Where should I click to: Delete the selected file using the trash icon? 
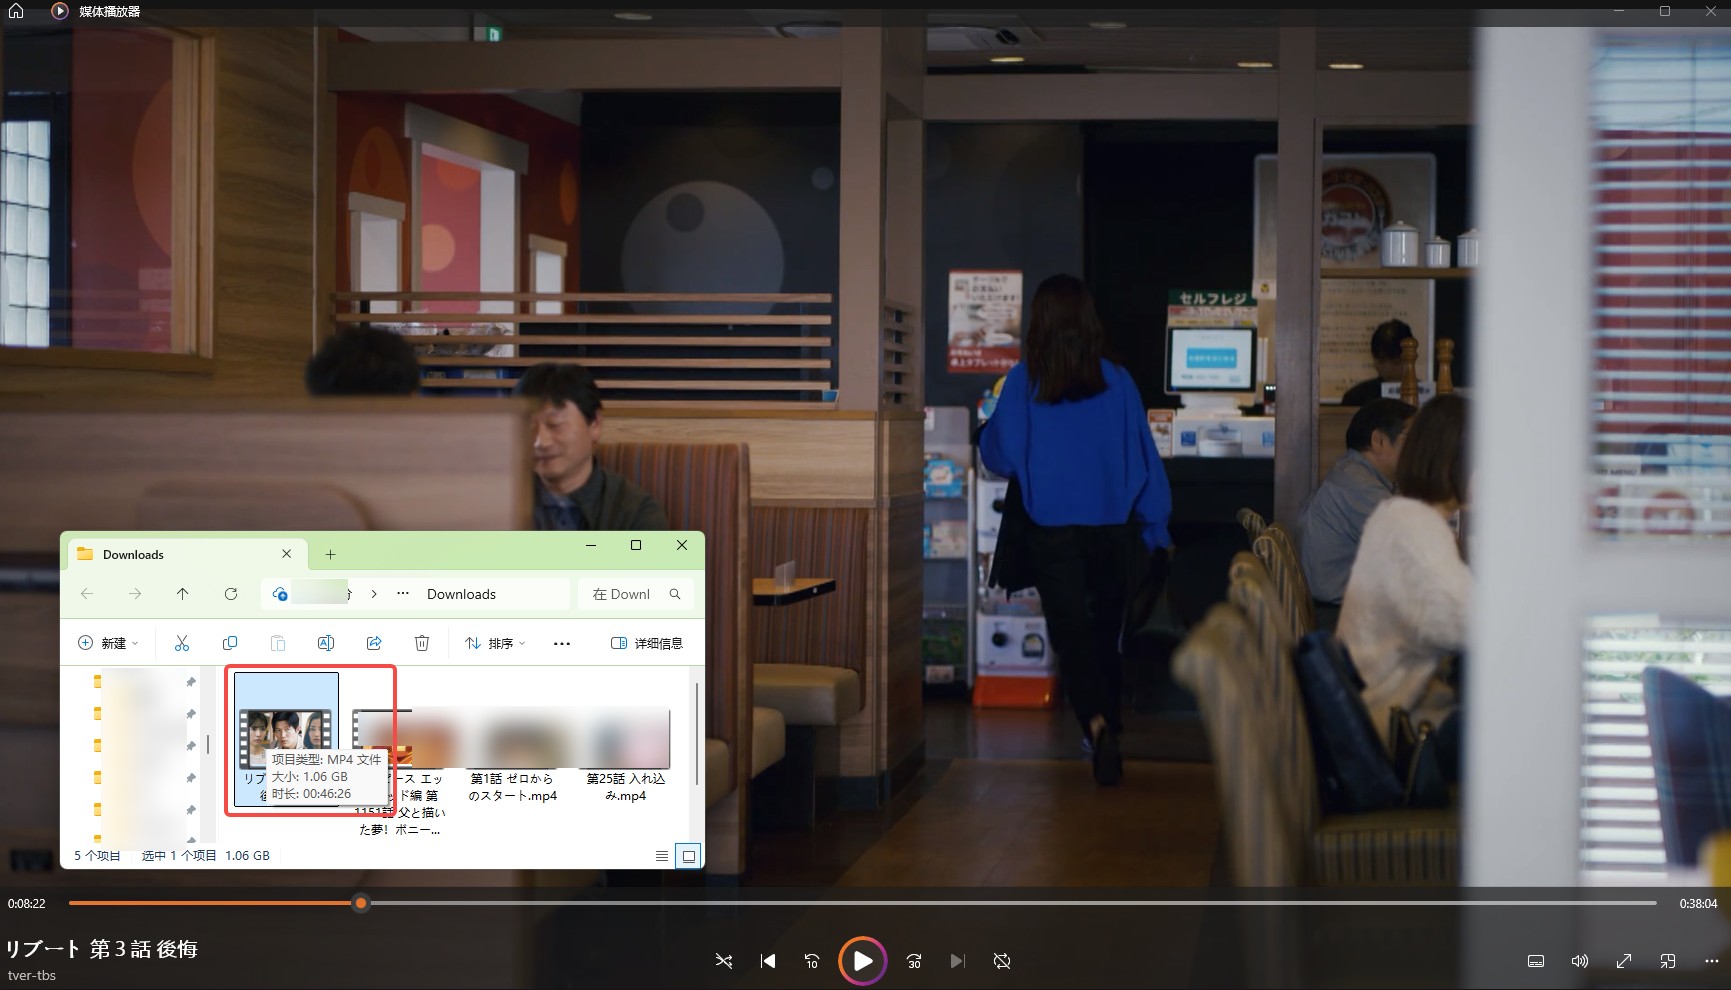[422, 643]
